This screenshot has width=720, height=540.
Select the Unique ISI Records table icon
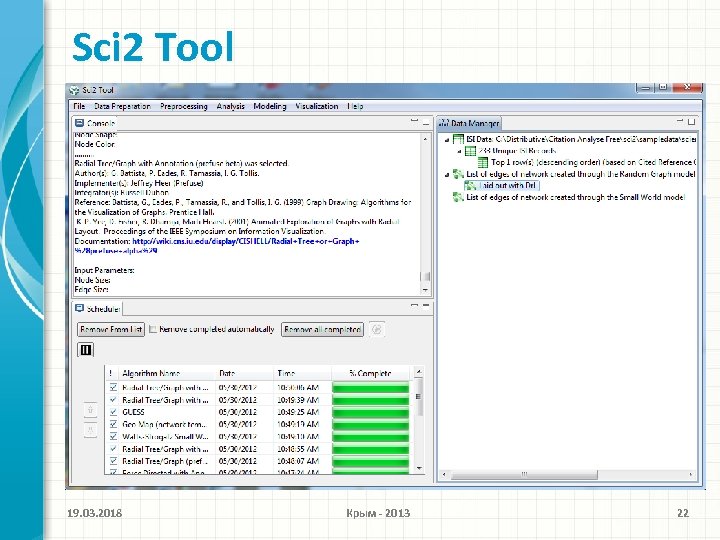(x=470, y=151)
